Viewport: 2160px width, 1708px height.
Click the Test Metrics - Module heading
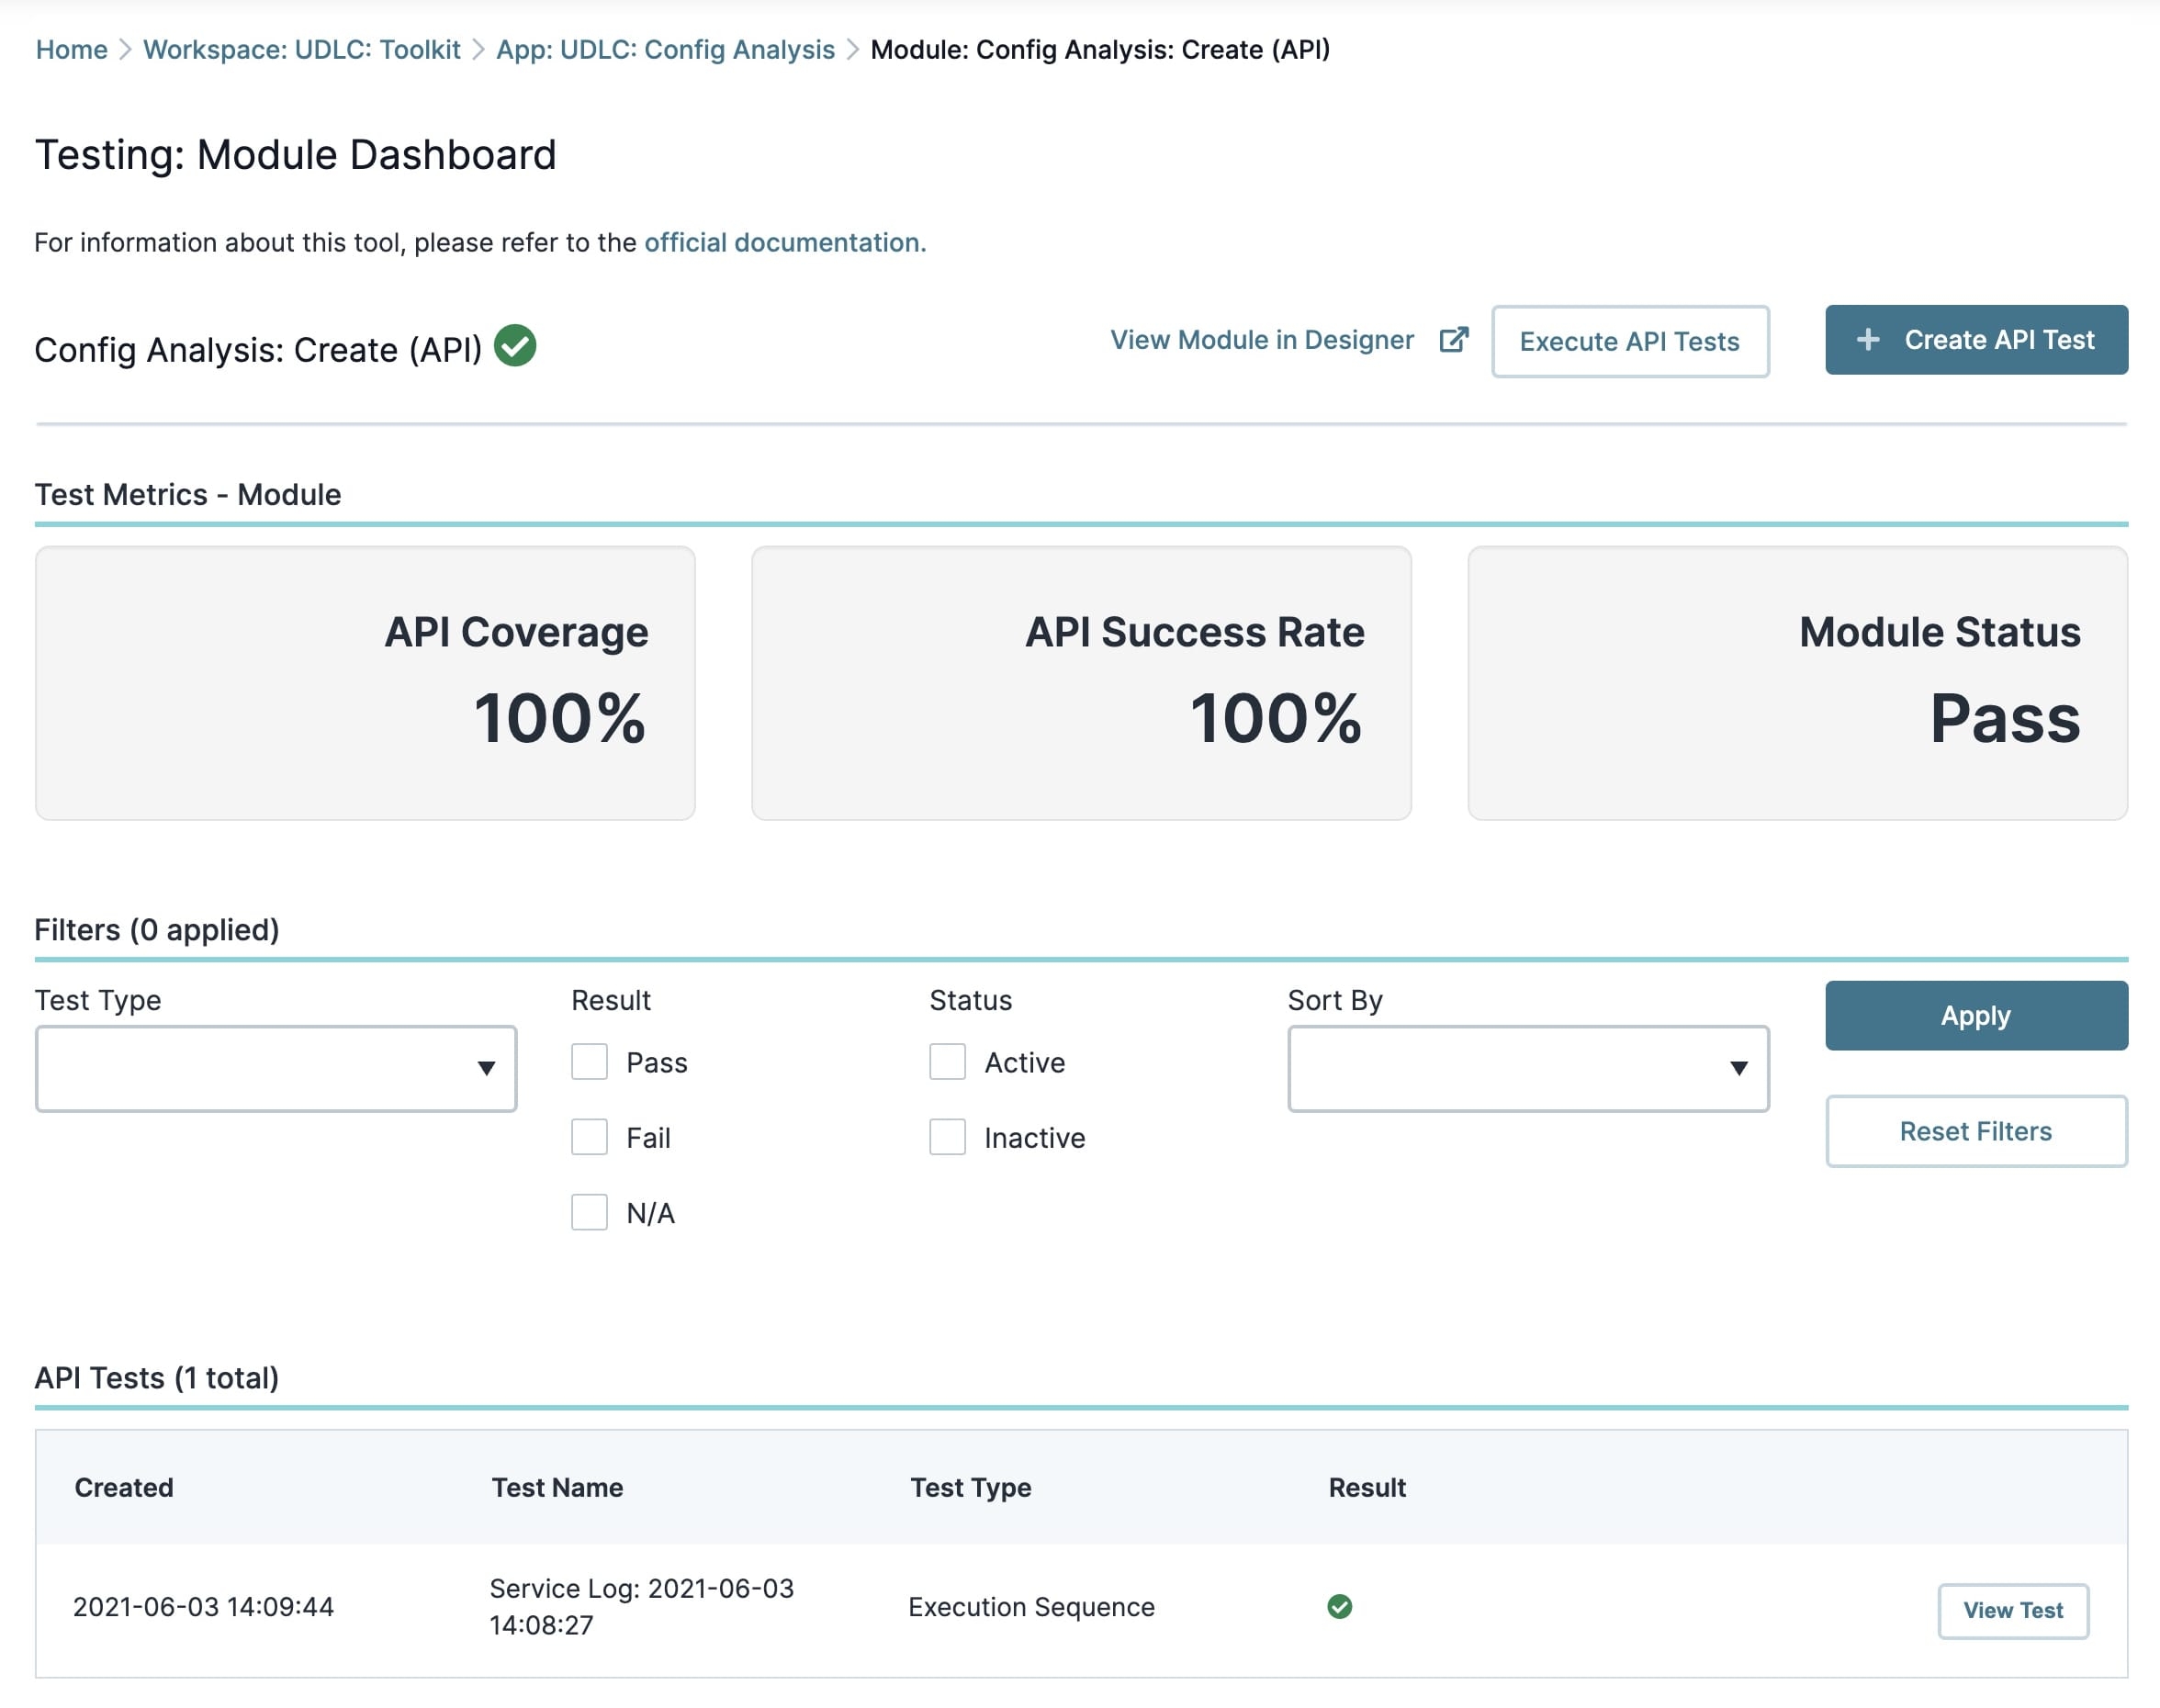[188, 494]
